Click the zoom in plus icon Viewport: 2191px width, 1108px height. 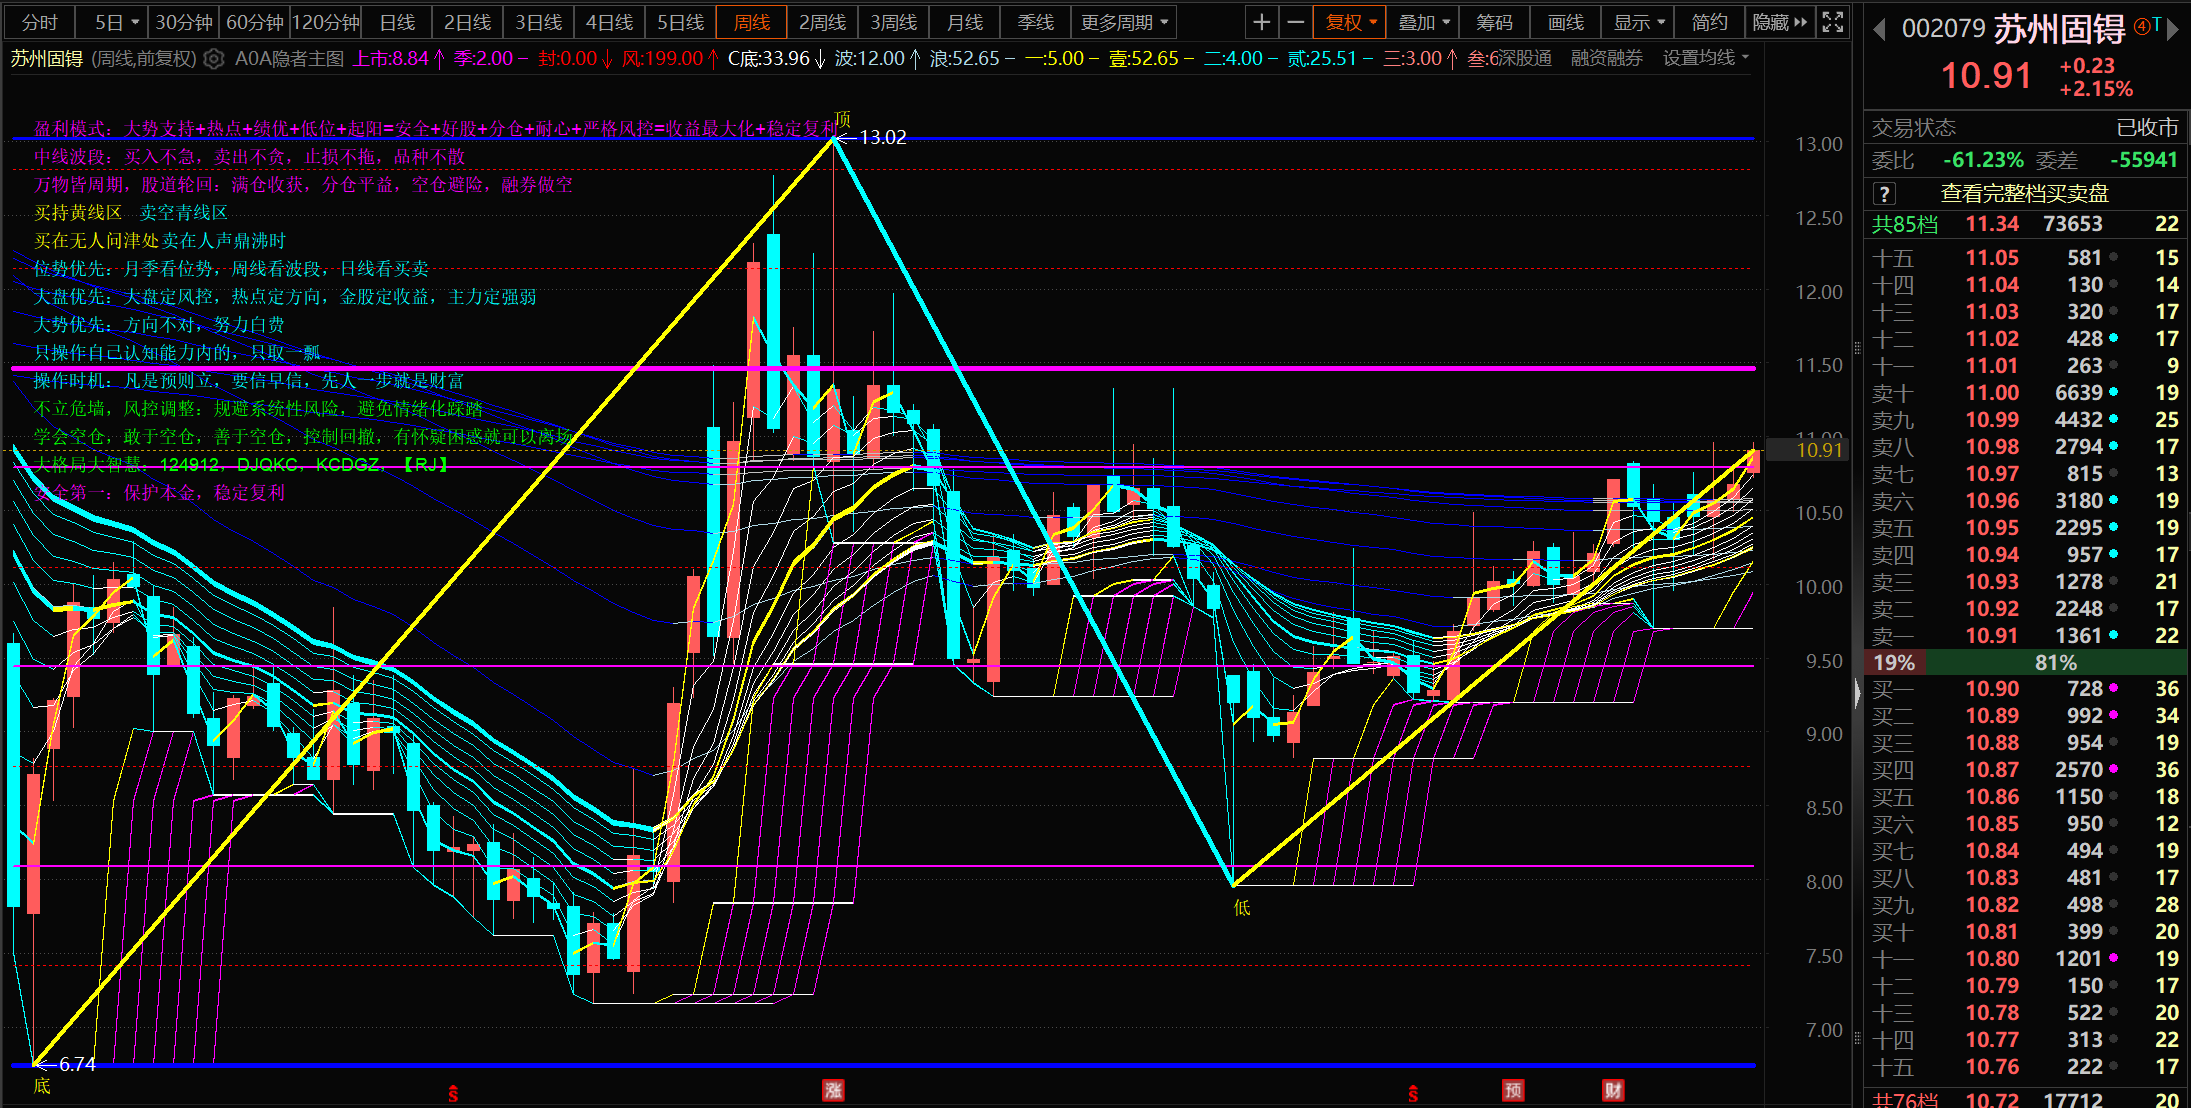(1261, 22)
